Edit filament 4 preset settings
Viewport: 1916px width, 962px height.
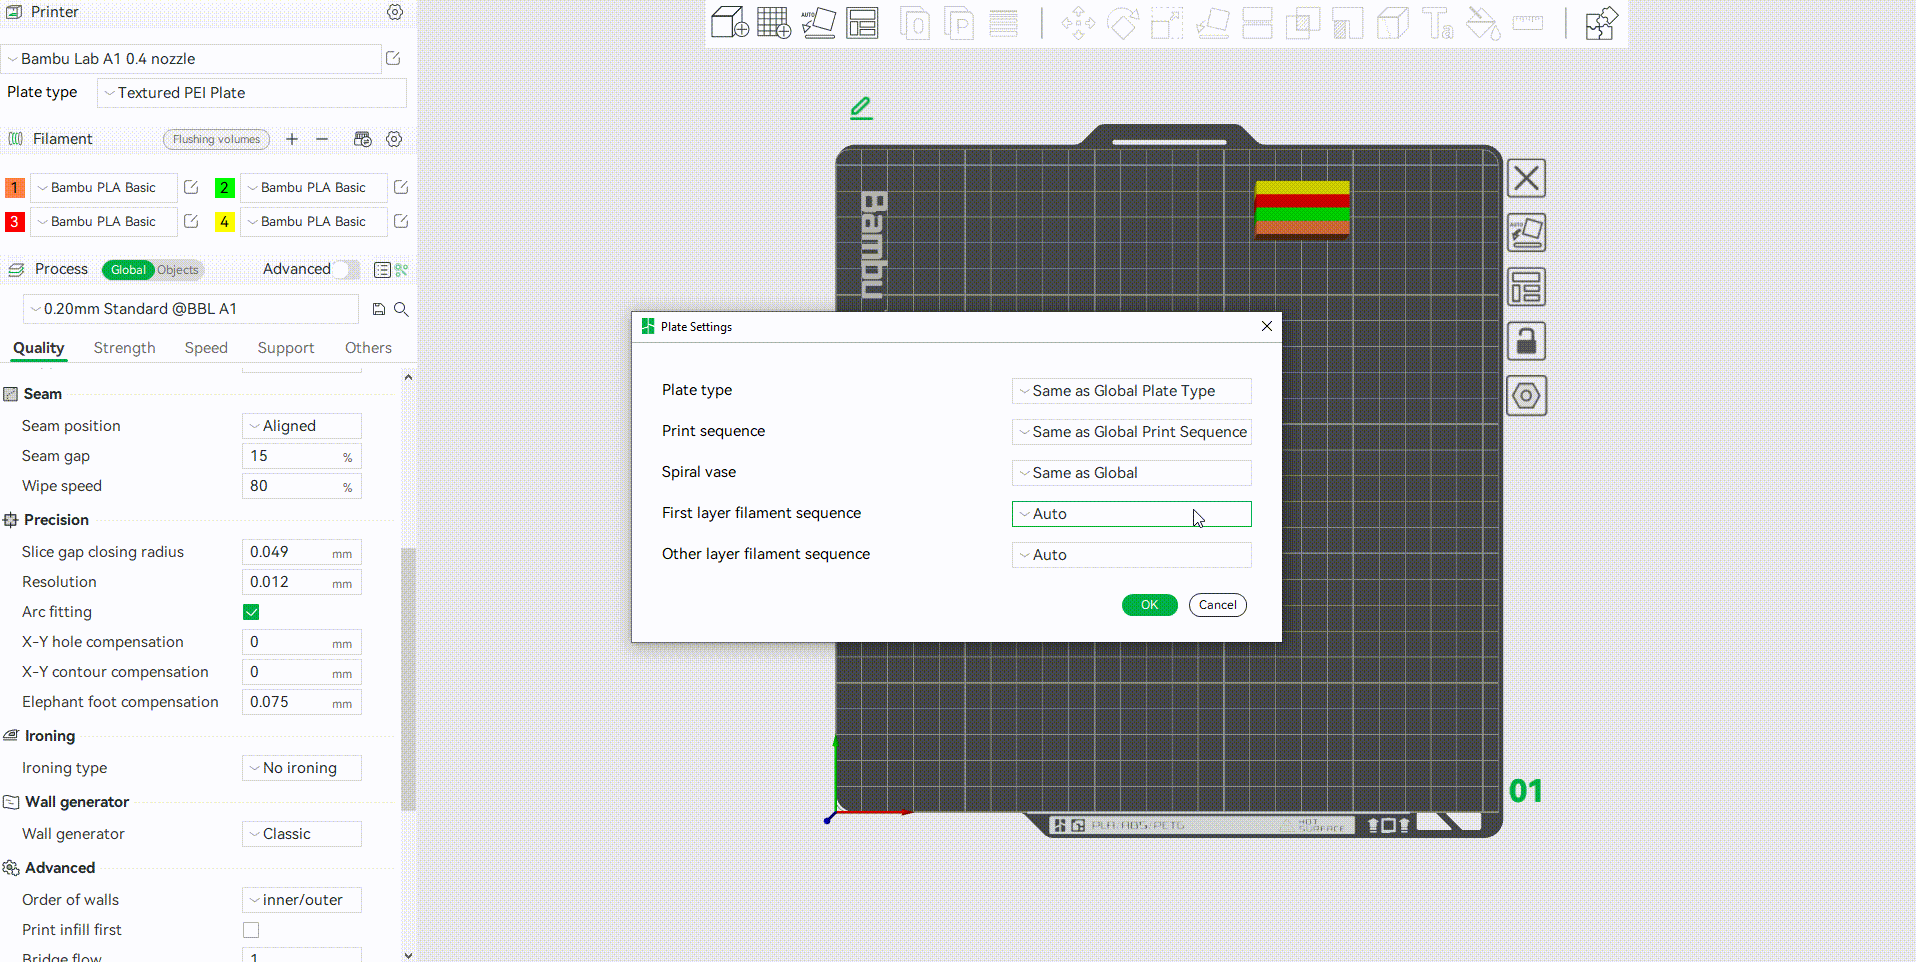pos(401,221)
